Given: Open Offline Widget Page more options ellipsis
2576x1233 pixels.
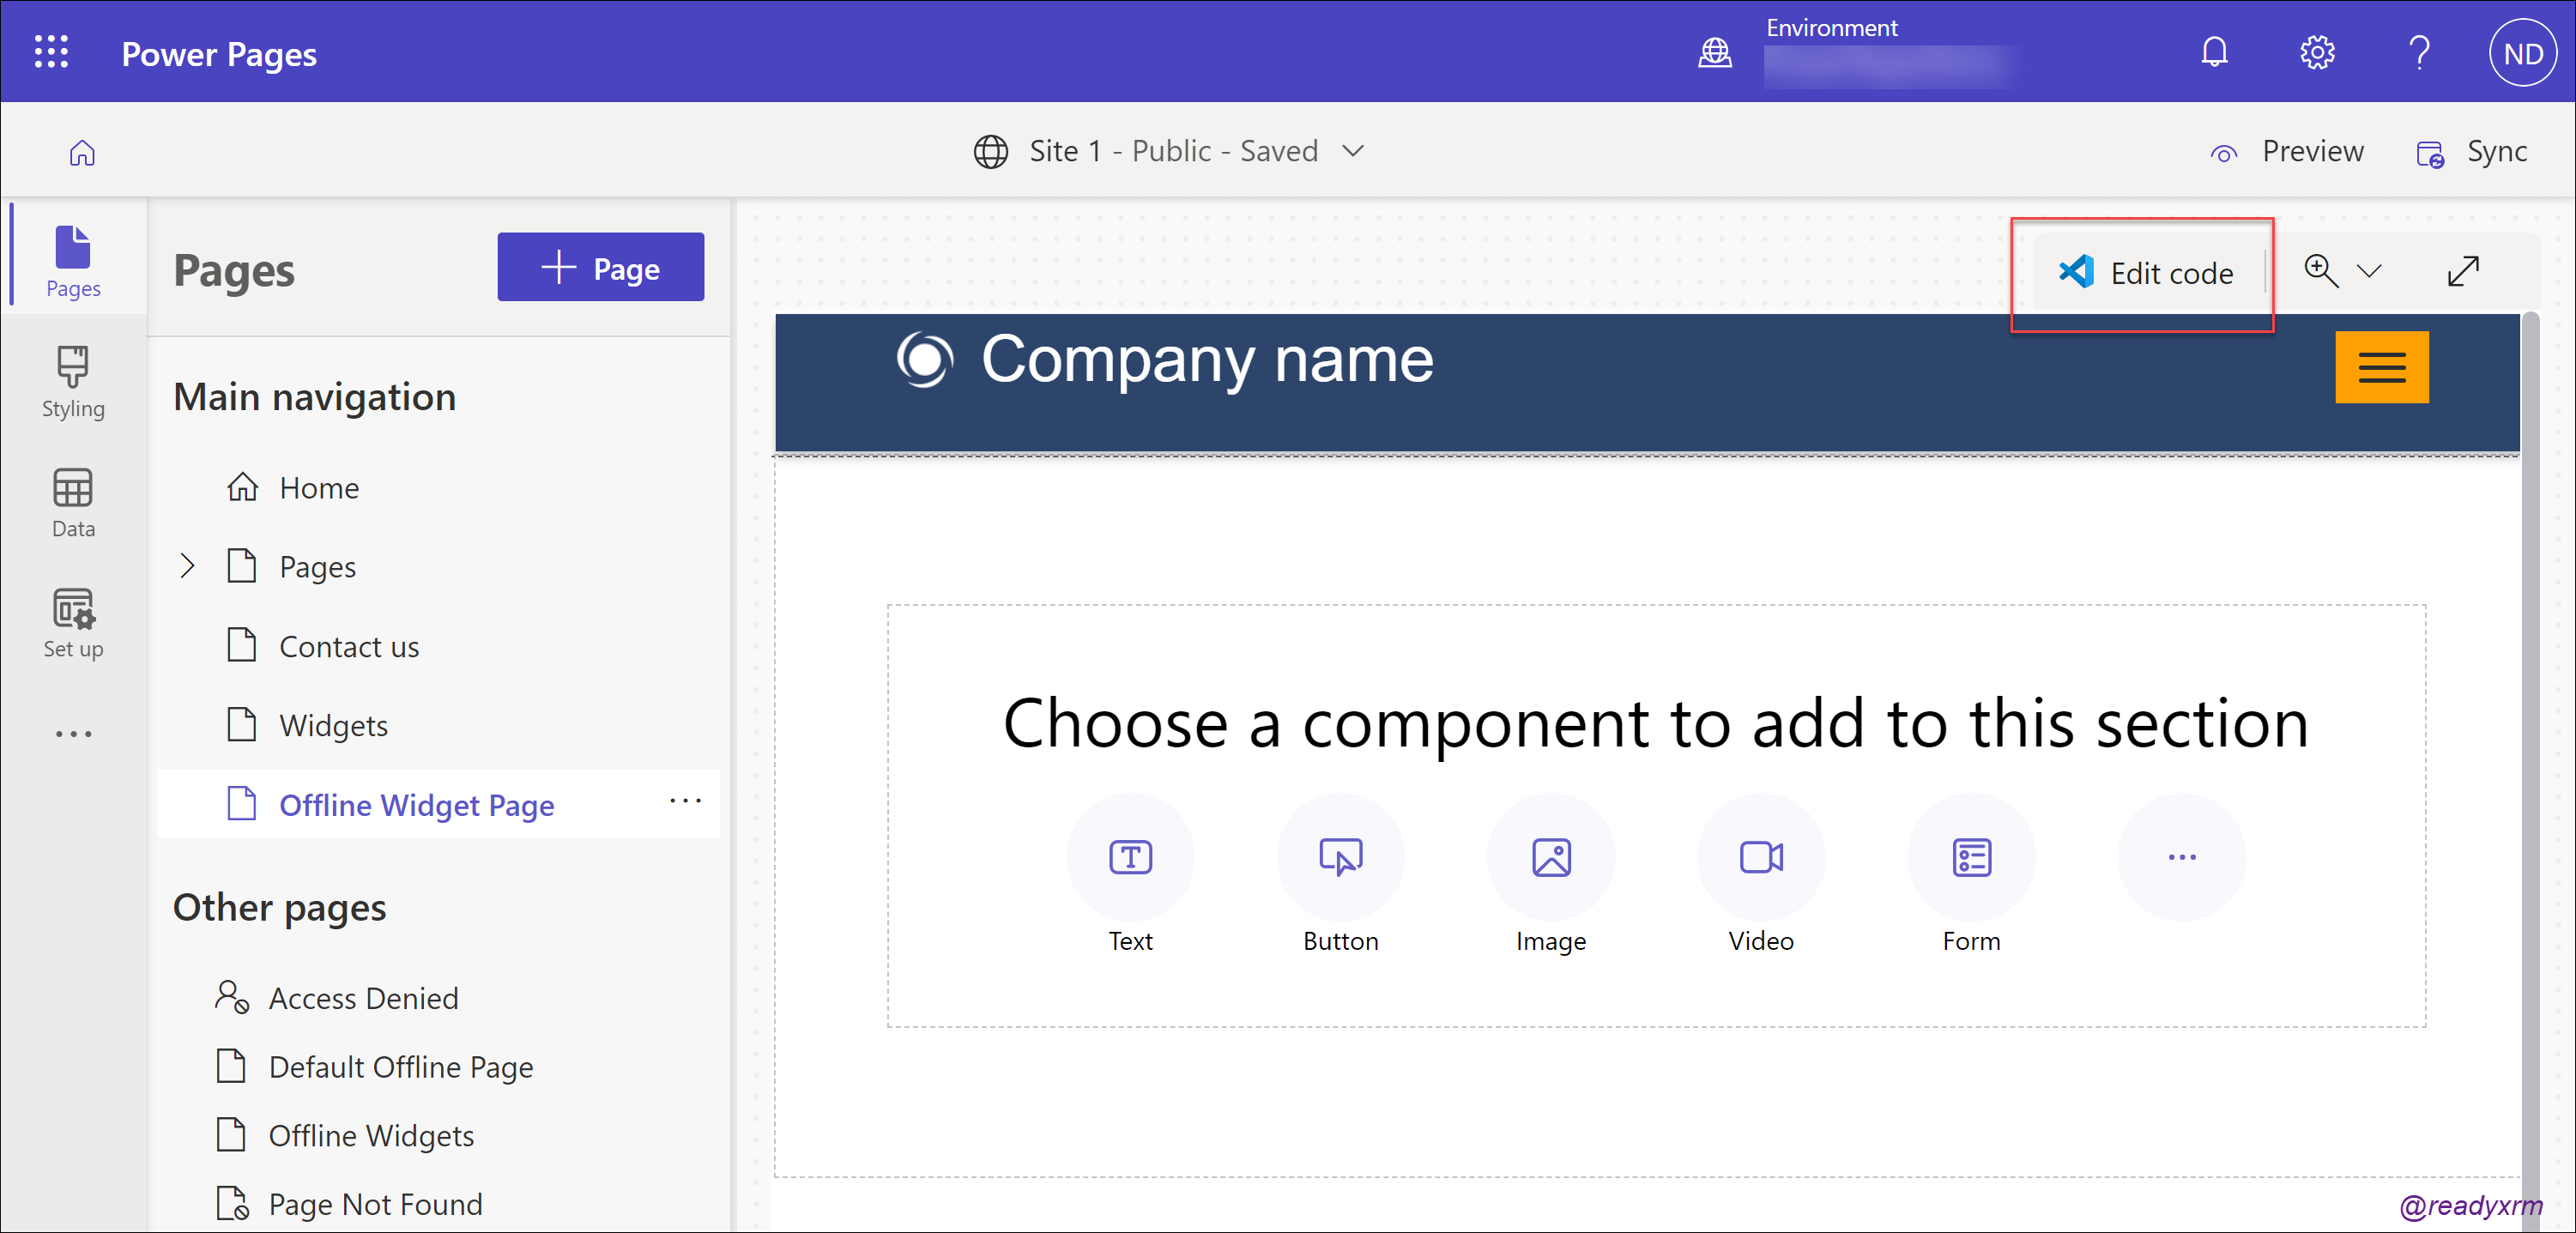Looking at the screenshot, I should [x=685, y=801].
